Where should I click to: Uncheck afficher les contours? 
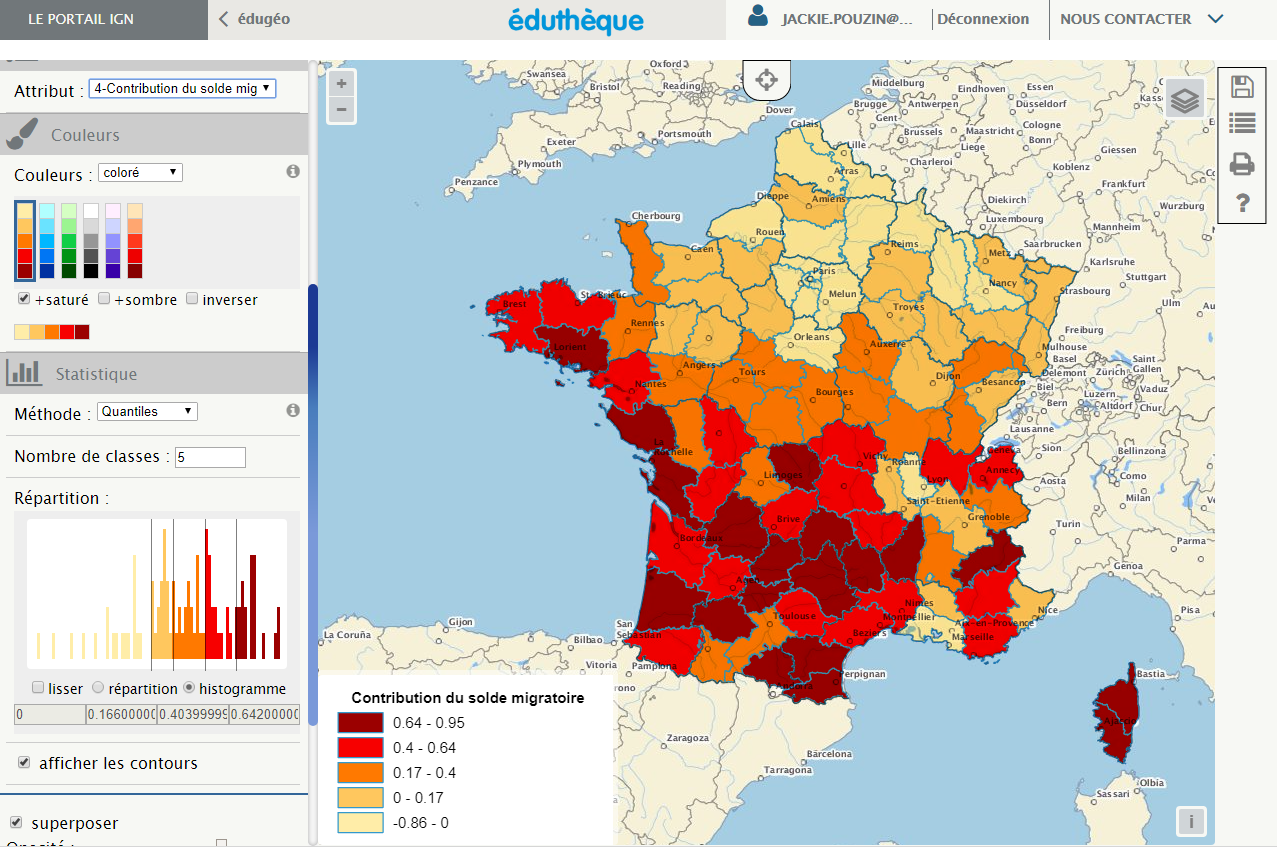tap(24, 762)
